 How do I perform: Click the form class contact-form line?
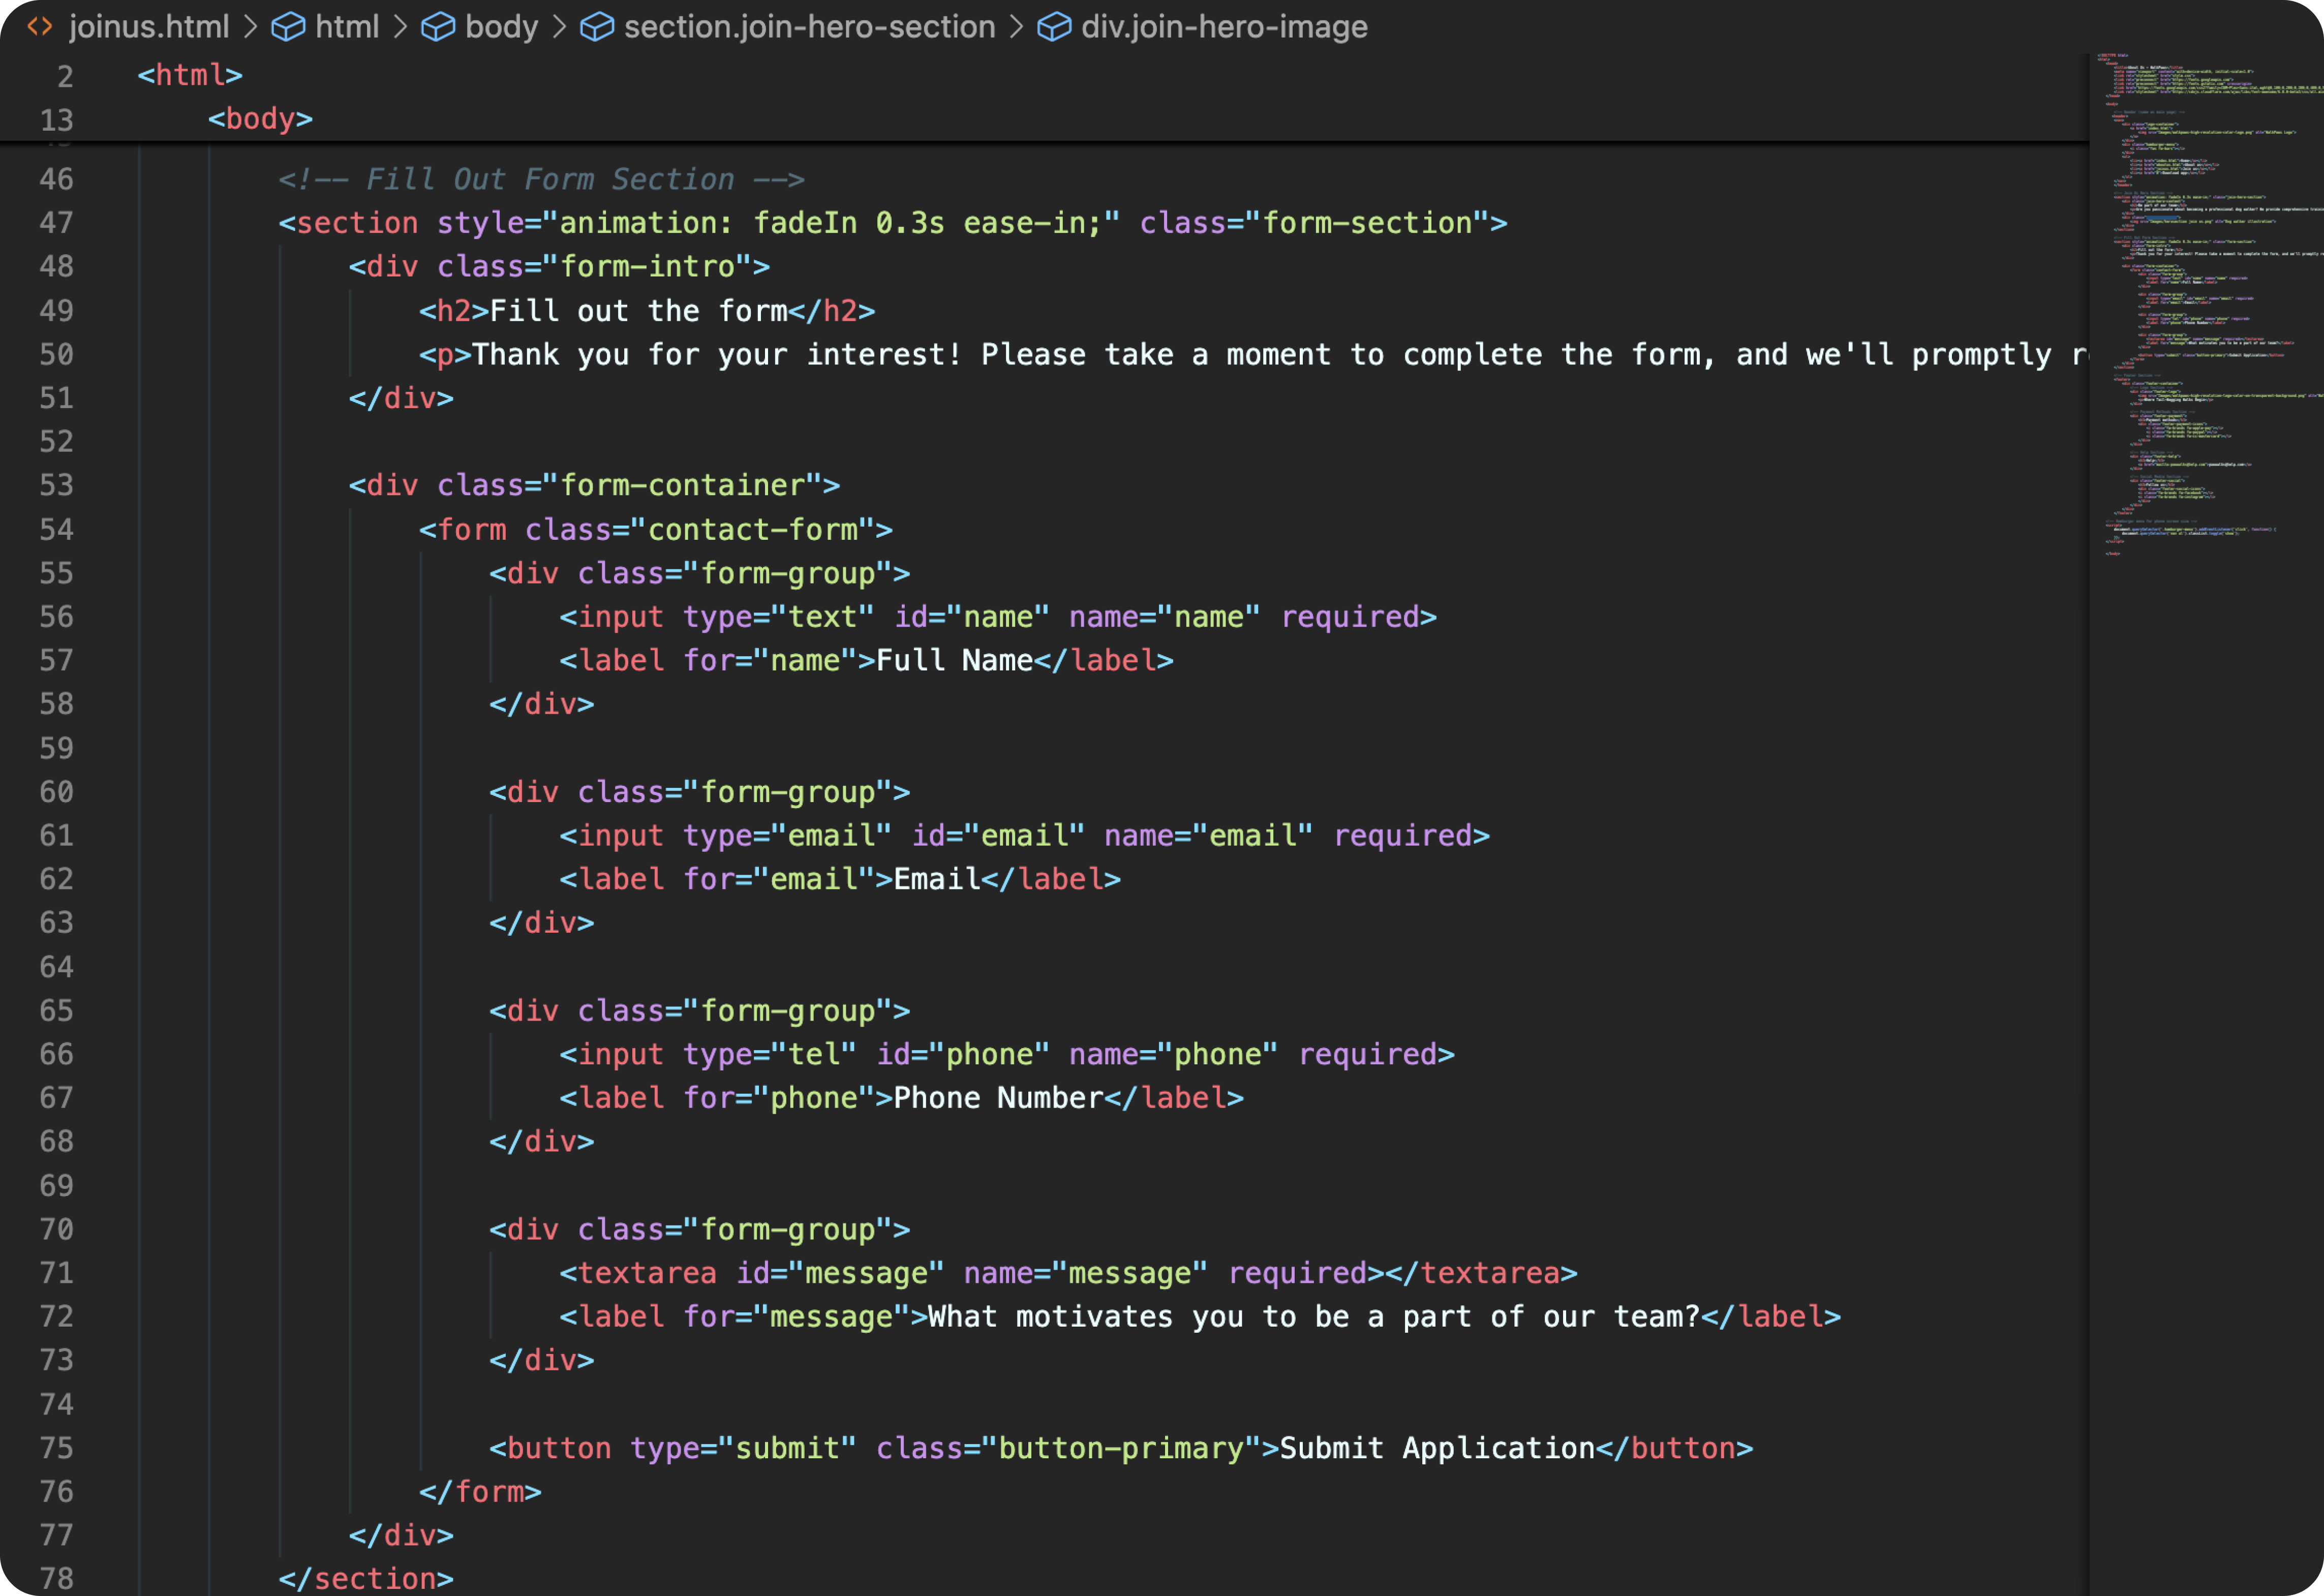click(656, 530)
